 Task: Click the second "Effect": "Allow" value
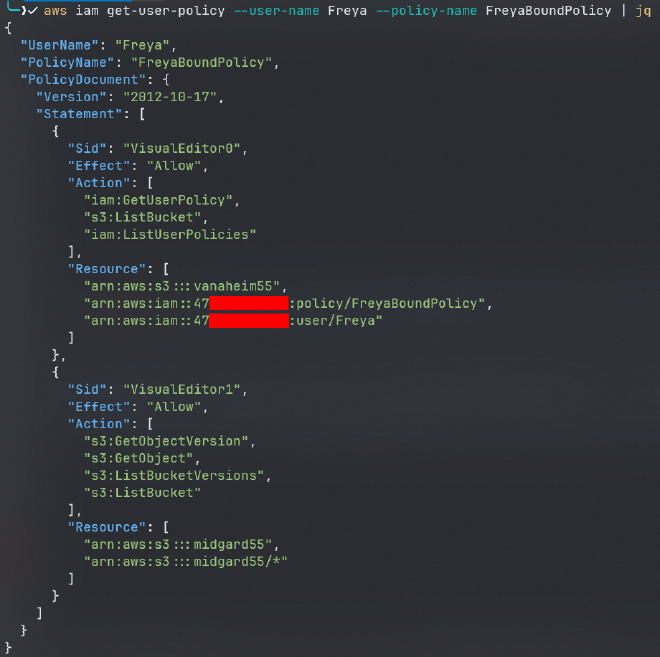tap(174, 407)
